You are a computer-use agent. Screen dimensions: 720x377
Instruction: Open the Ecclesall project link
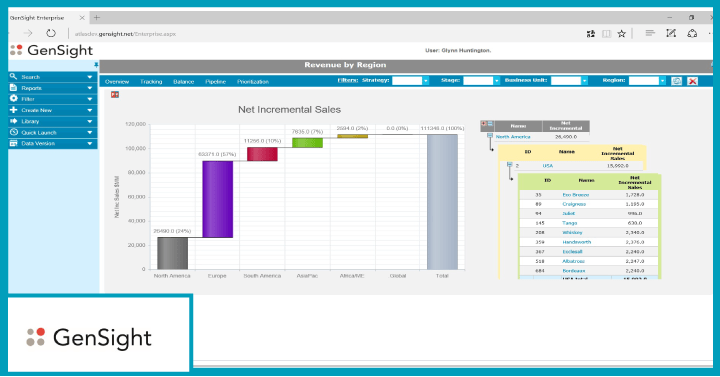coord(572,252)
